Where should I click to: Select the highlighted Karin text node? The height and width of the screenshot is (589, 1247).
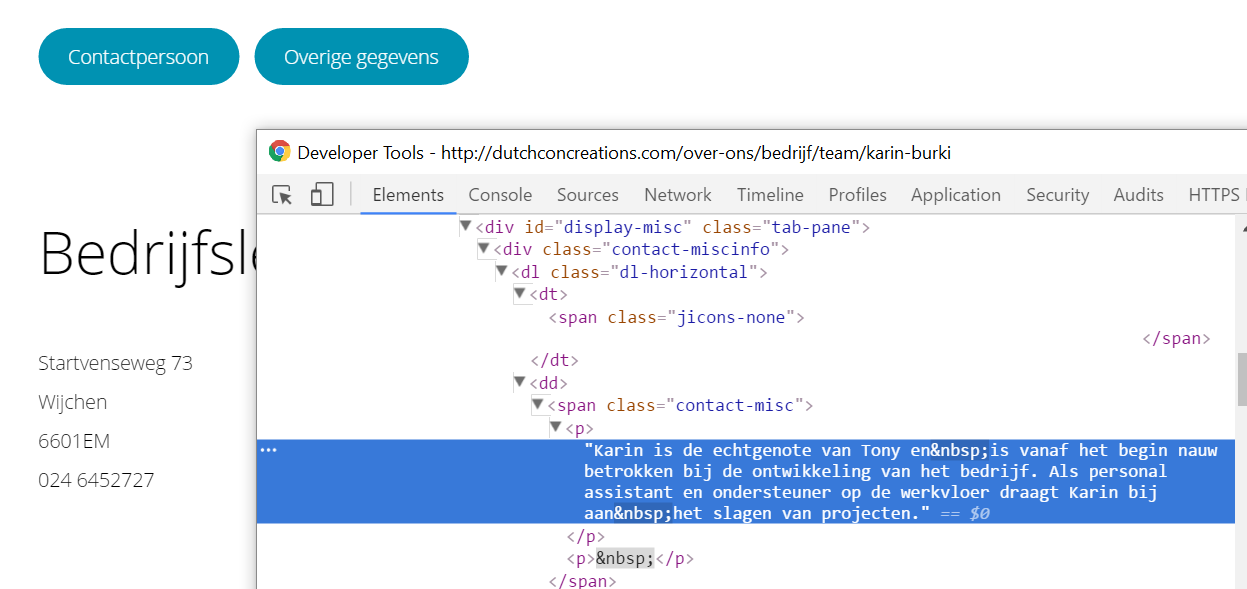745,481
